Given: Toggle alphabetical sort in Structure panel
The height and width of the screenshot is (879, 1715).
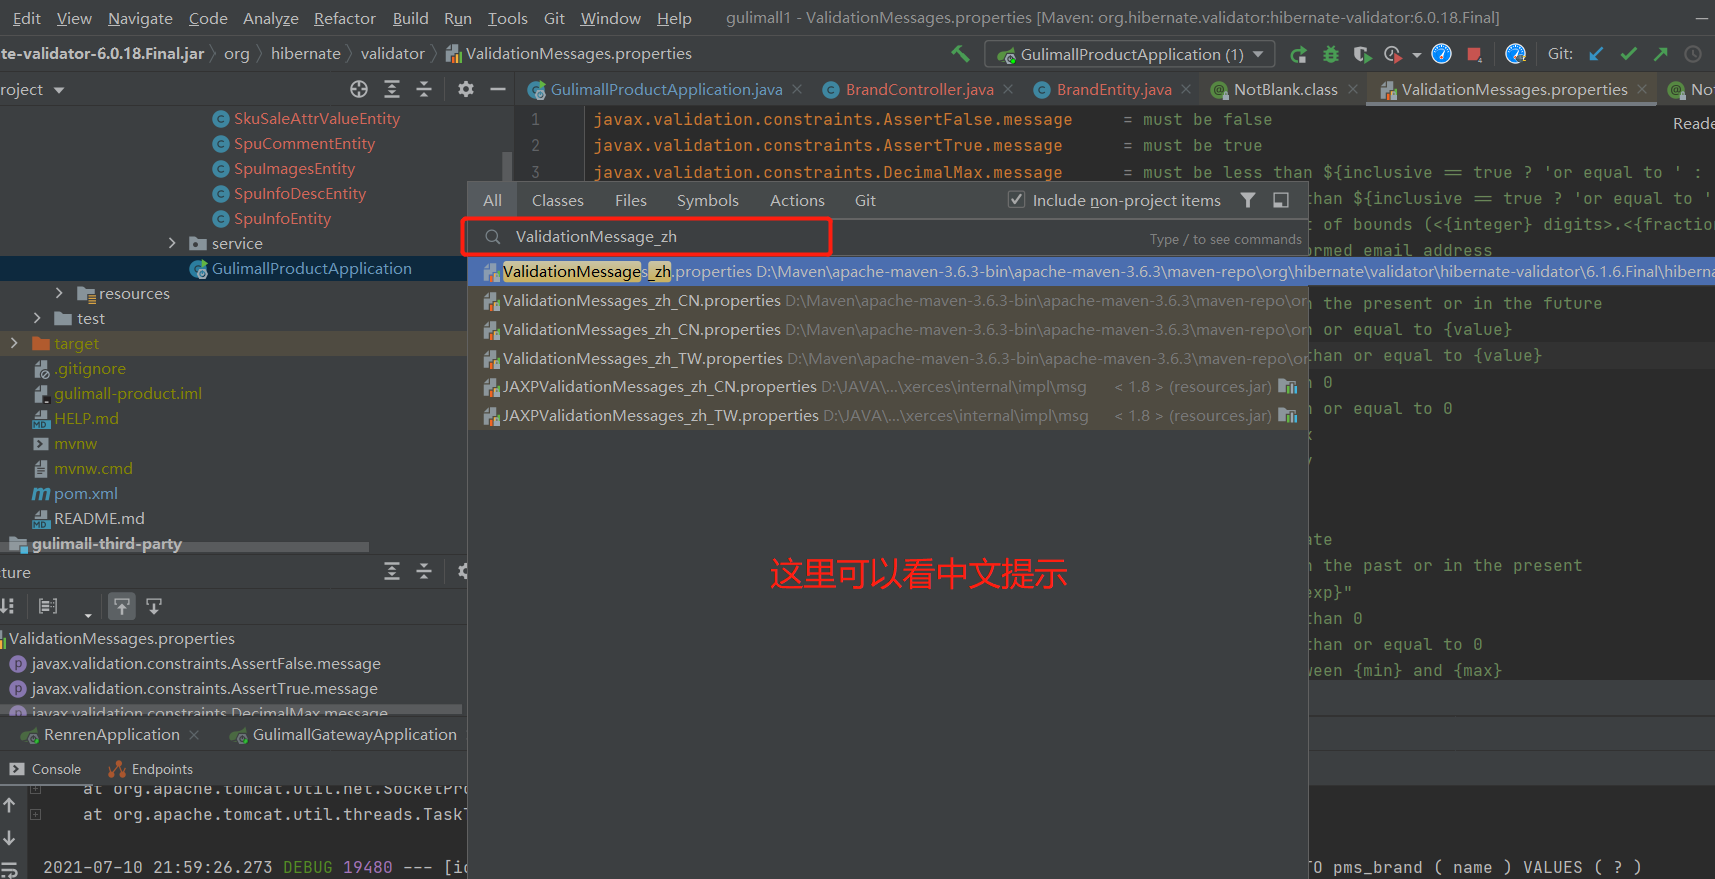Looking at the screenshot, I should tap(7, 606).
